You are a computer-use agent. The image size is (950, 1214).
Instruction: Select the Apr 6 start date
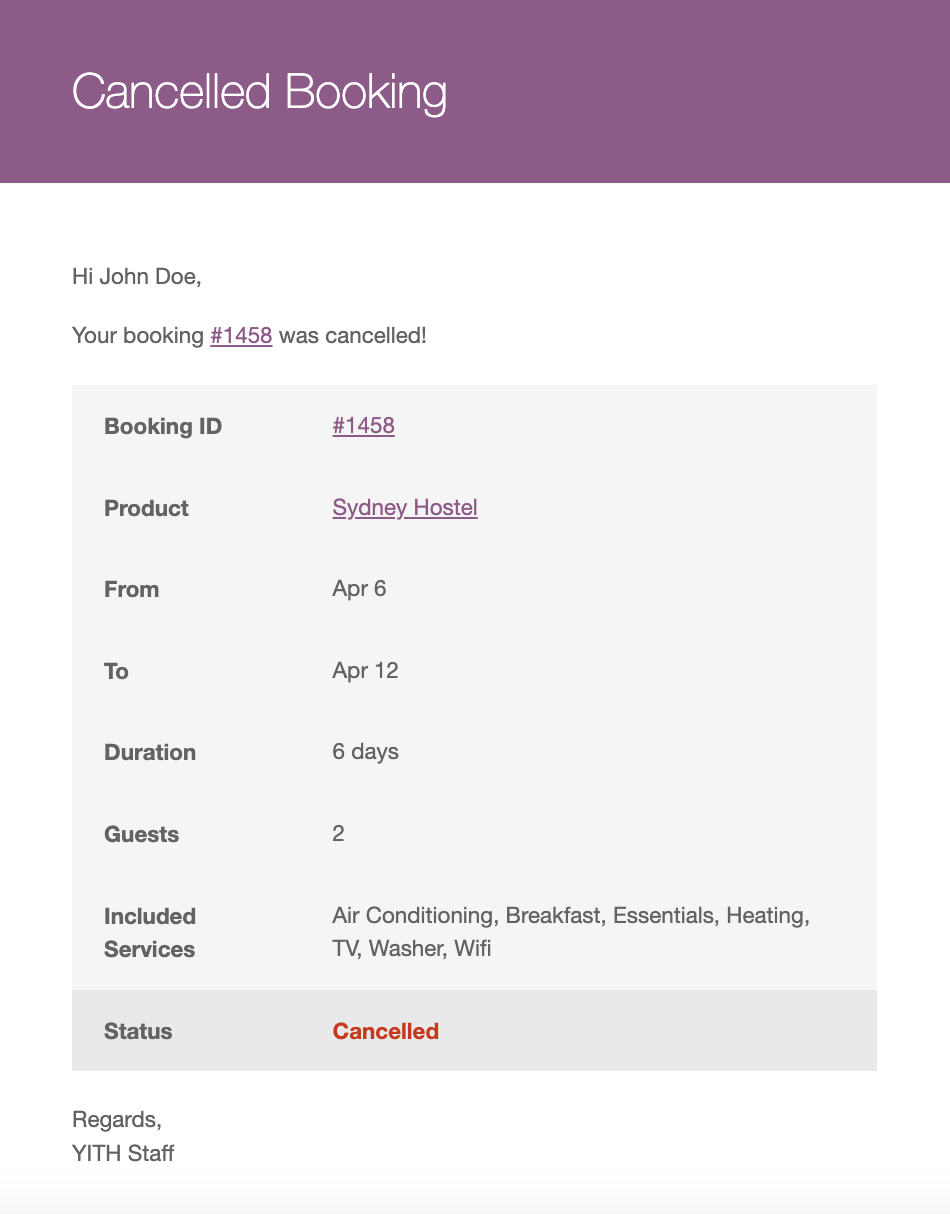click(359, 589)
